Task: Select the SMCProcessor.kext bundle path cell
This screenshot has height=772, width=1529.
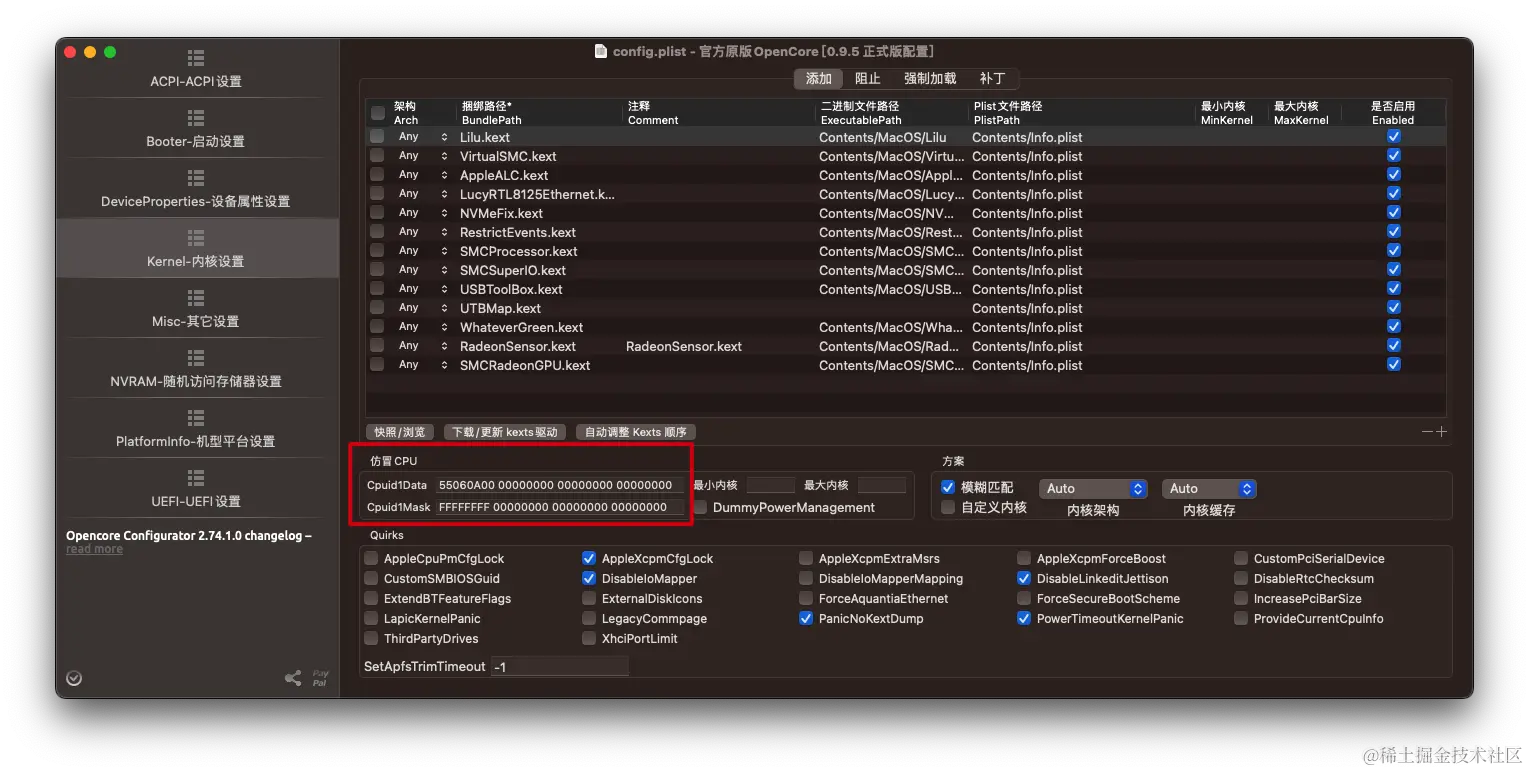Action: [x=540, y=251]
